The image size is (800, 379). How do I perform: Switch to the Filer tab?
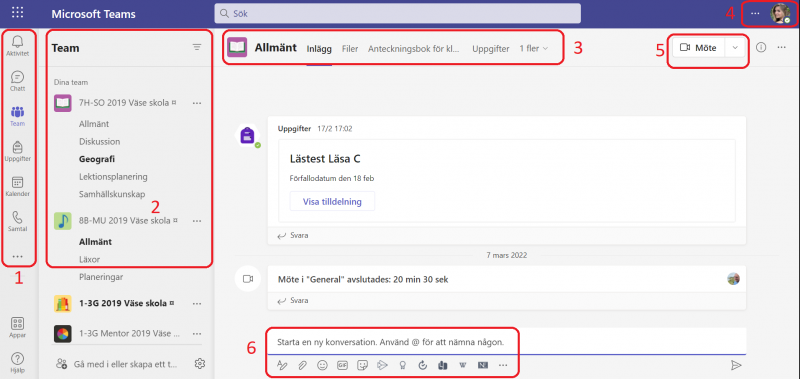point(349,49)
